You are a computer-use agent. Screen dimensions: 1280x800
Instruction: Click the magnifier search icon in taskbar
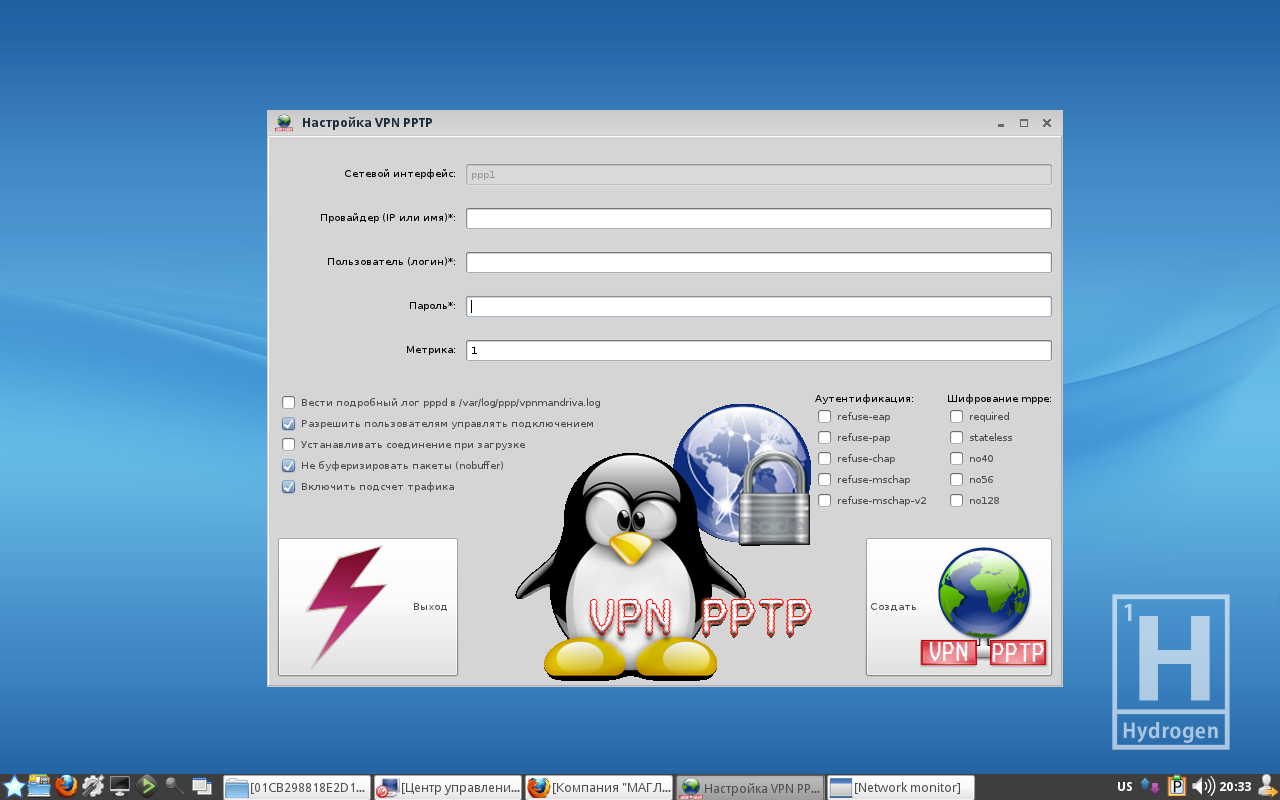(174, 786)
